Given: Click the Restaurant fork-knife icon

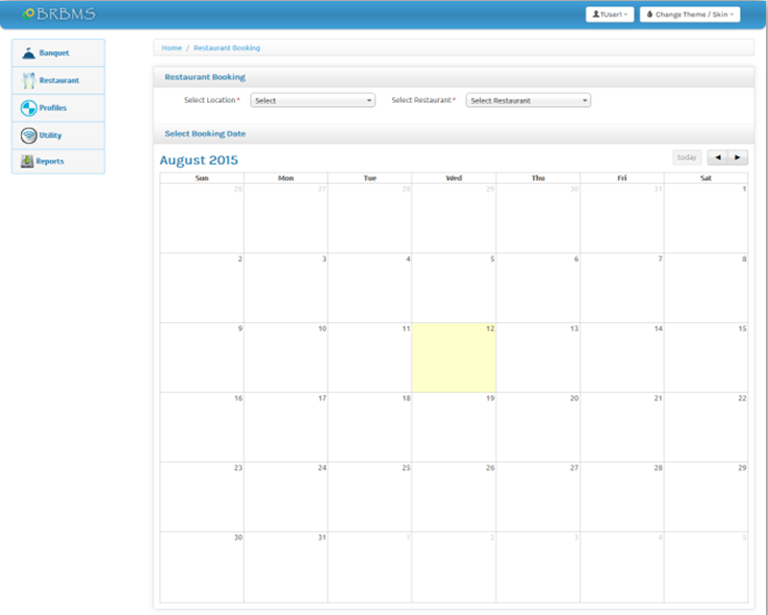Looking at the screenshot, I should (x=28, y=81).
